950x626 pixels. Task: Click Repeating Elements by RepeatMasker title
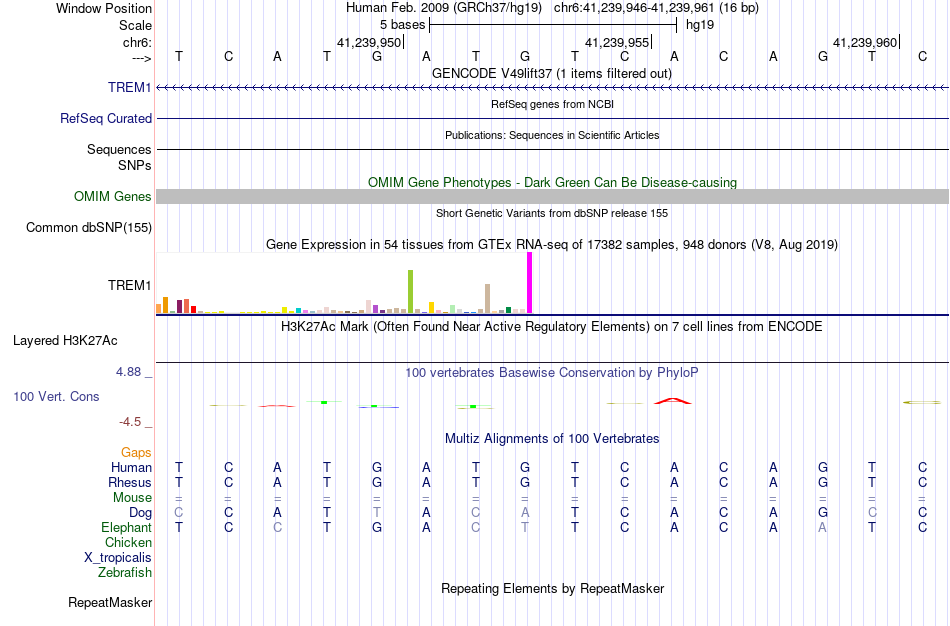coord(553,589)
